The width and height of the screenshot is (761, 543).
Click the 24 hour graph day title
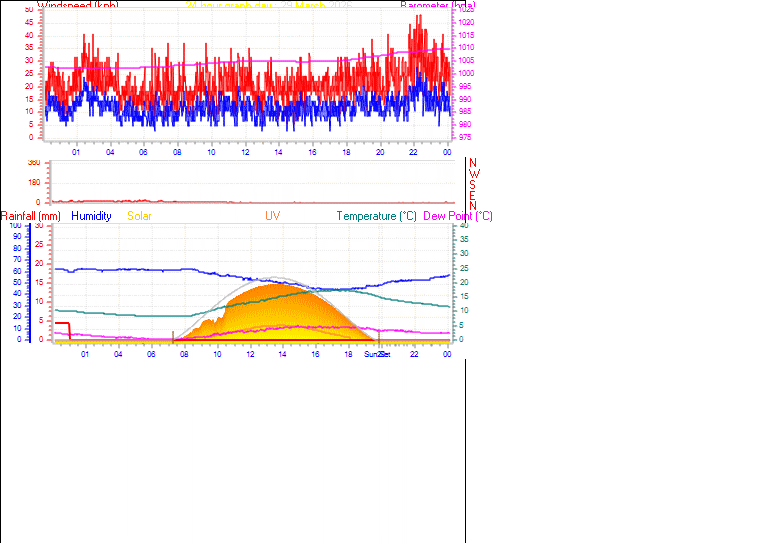[269, 5]
